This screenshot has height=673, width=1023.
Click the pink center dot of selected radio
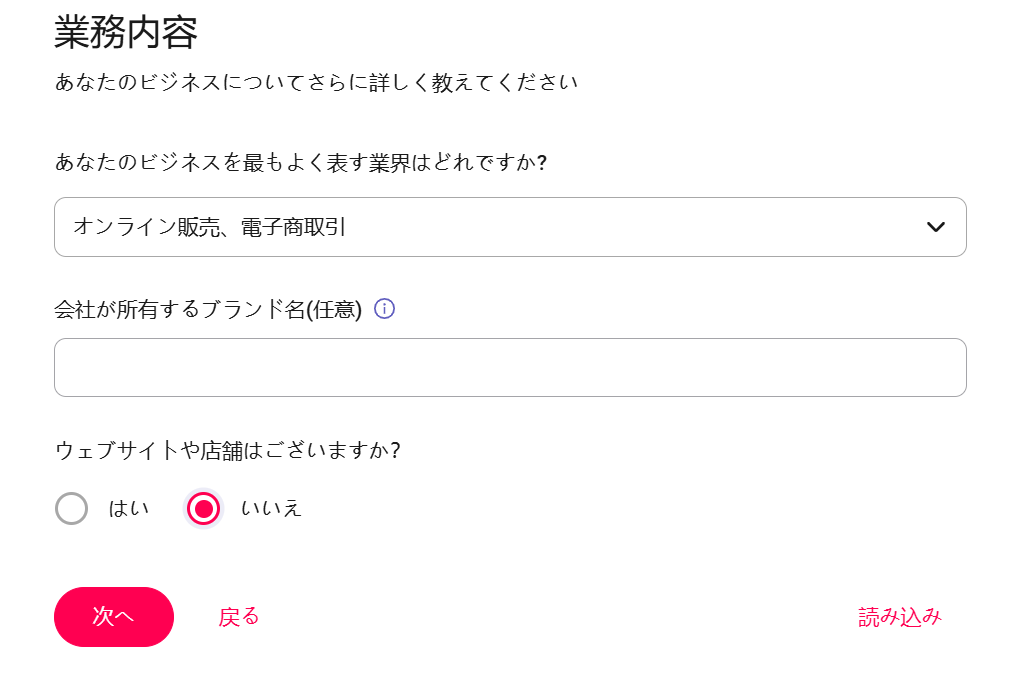click(204, 509)
